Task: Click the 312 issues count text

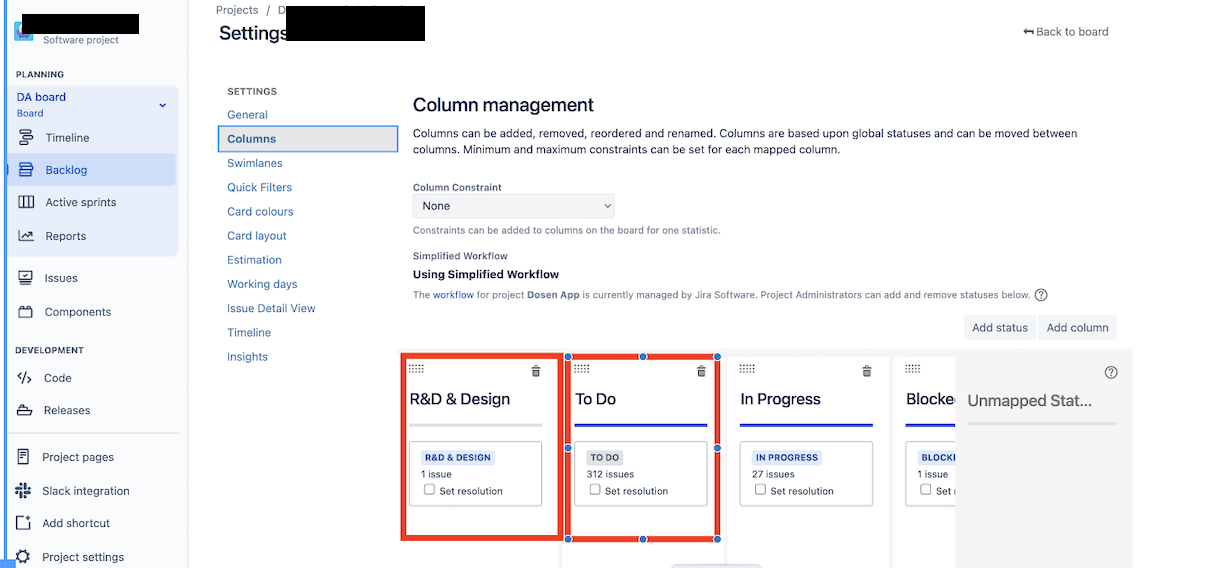Action: 610,474
